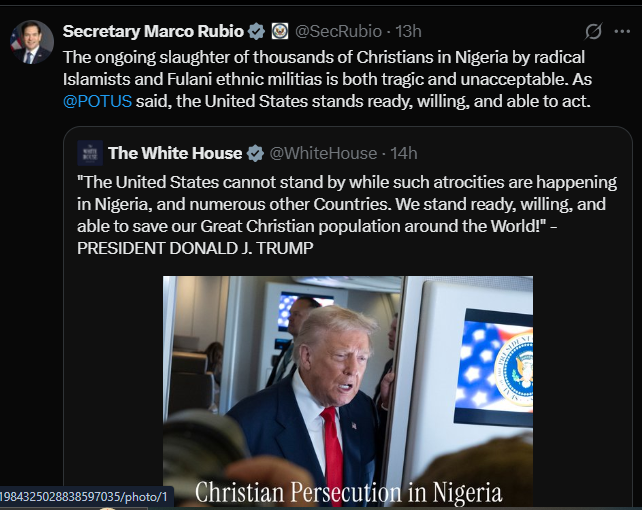Click the @SecRubio handle
Image resolution: width=642 pixels, height=510 pixels.
click(338, 32)
